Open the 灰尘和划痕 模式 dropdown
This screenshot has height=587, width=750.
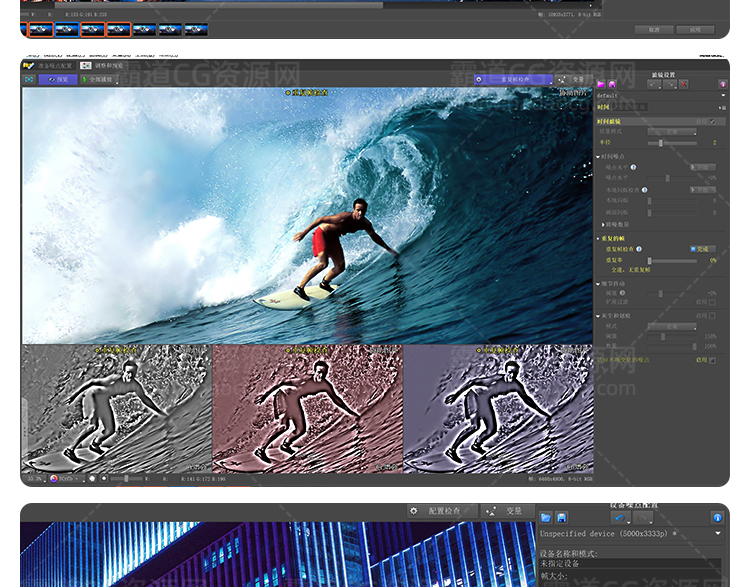coord(672,326)
